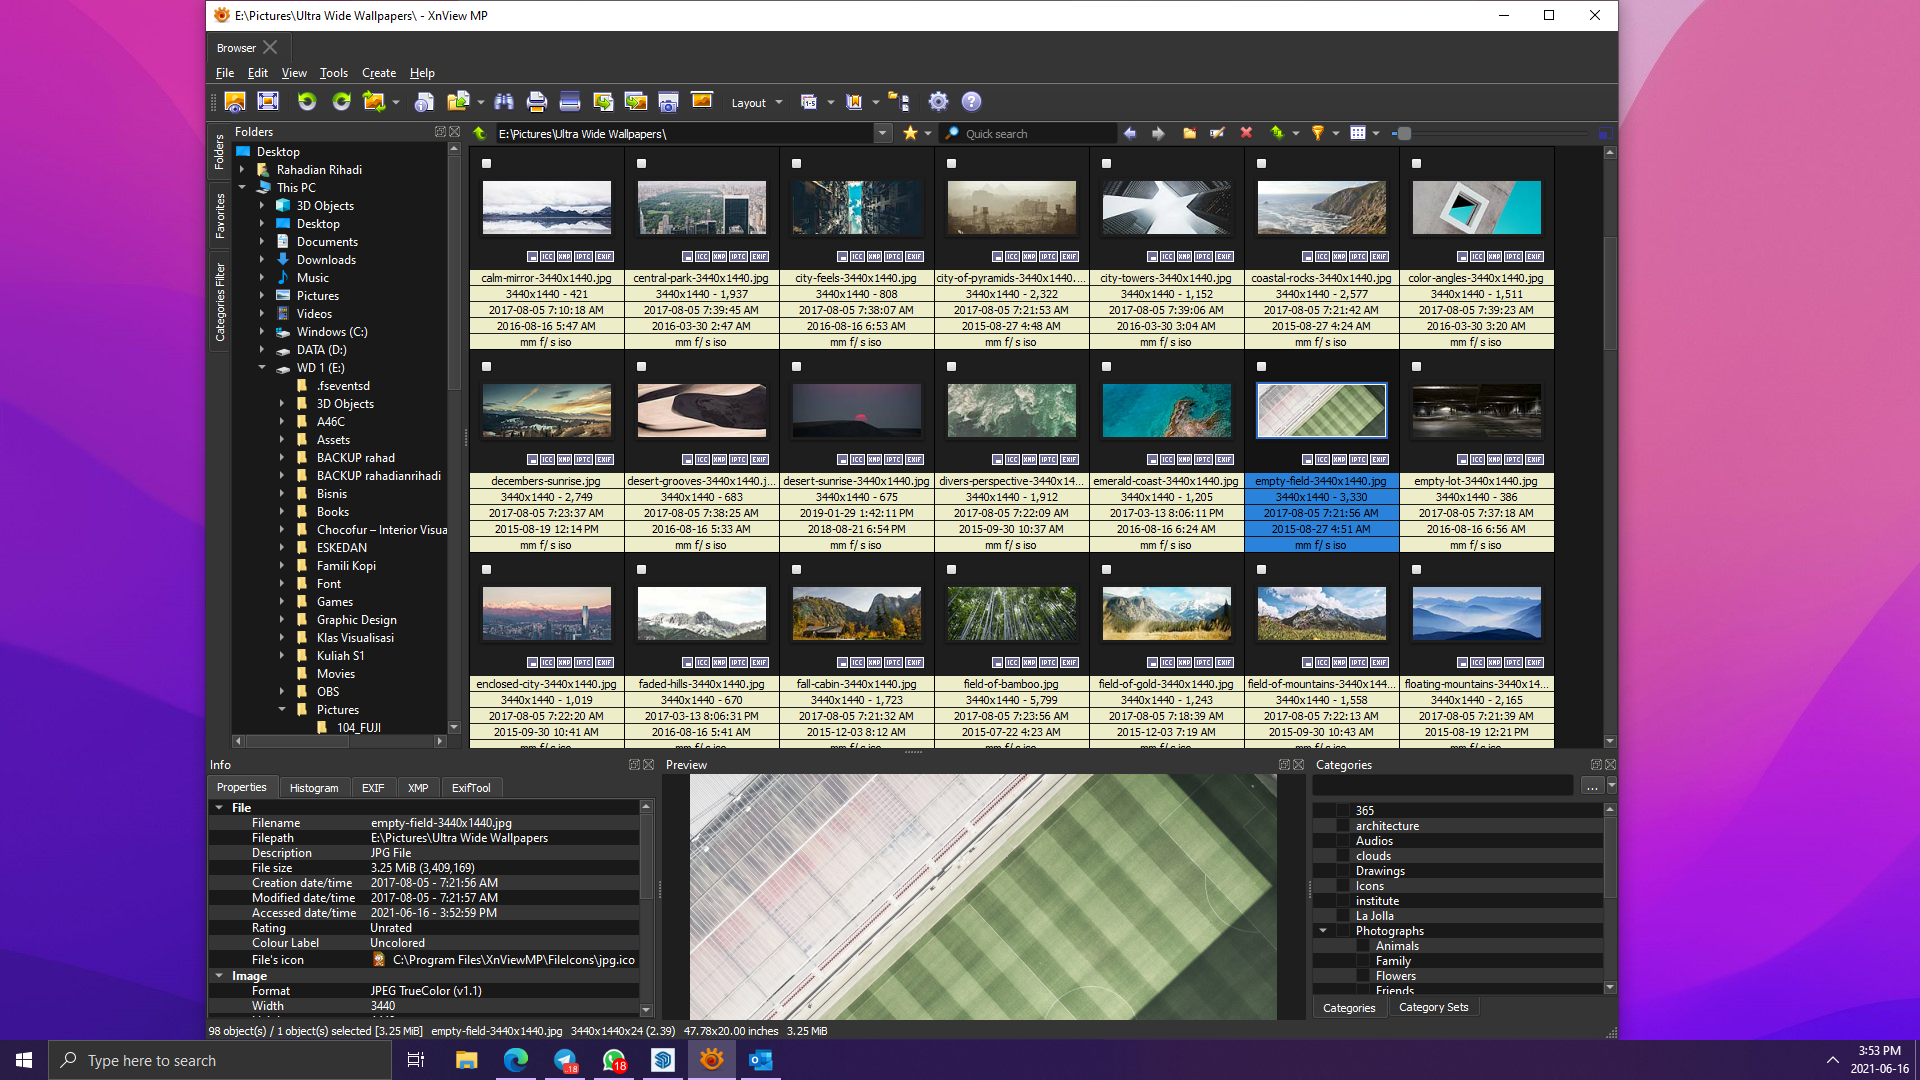
Task: Click the red X delete icon
Action: coord(1246,133)
